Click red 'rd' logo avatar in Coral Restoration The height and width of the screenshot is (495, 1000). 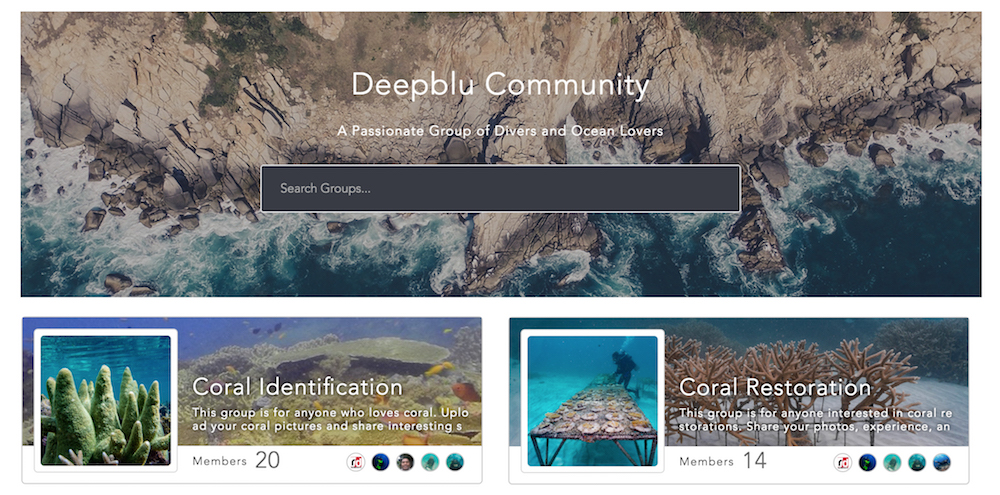point(842,462)
